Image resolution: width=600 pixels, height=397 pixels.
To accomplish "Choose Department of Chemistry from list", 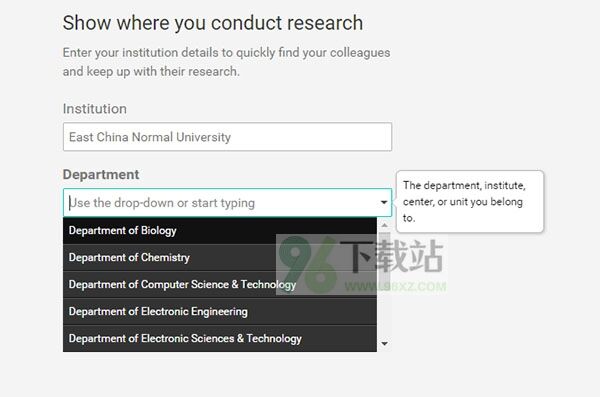I will click(x=220, y=258).
